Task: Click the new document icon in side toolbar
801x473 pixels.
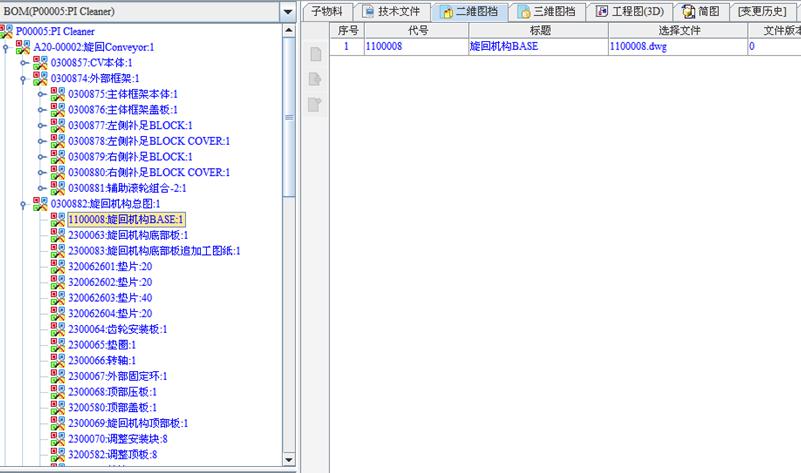Action: pos(315,54)
